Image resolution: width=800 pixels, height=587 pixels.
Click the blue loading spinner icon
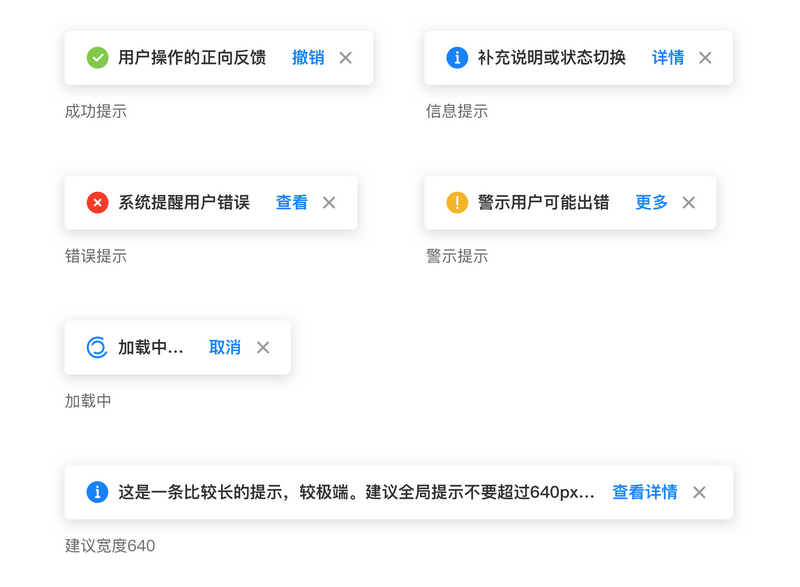[x=97, y=348]
